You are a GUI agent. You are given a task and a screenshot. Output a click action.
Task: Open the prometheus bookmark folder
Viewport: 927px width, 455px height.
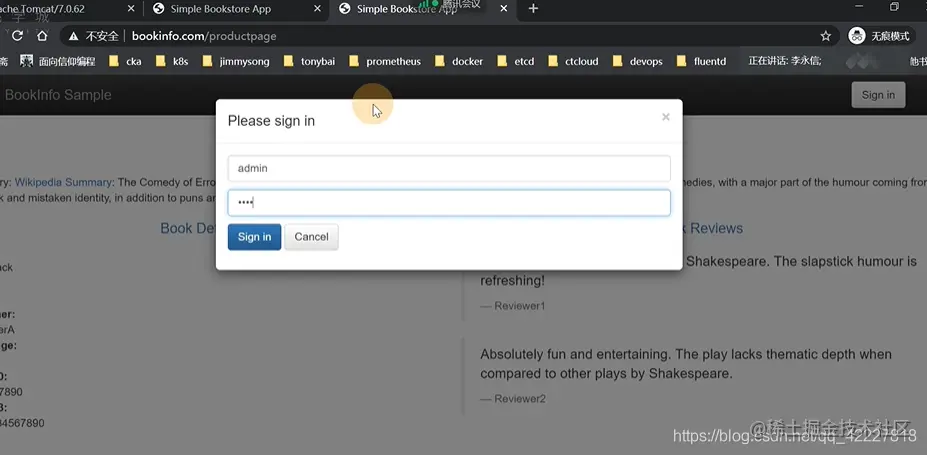click(x=385, y=61)
